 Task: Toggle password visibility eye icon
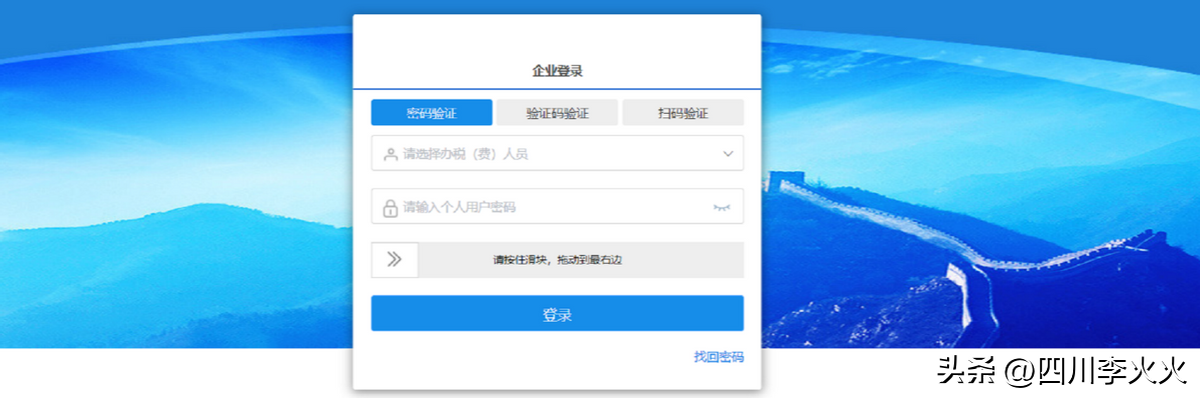[722, 207]
